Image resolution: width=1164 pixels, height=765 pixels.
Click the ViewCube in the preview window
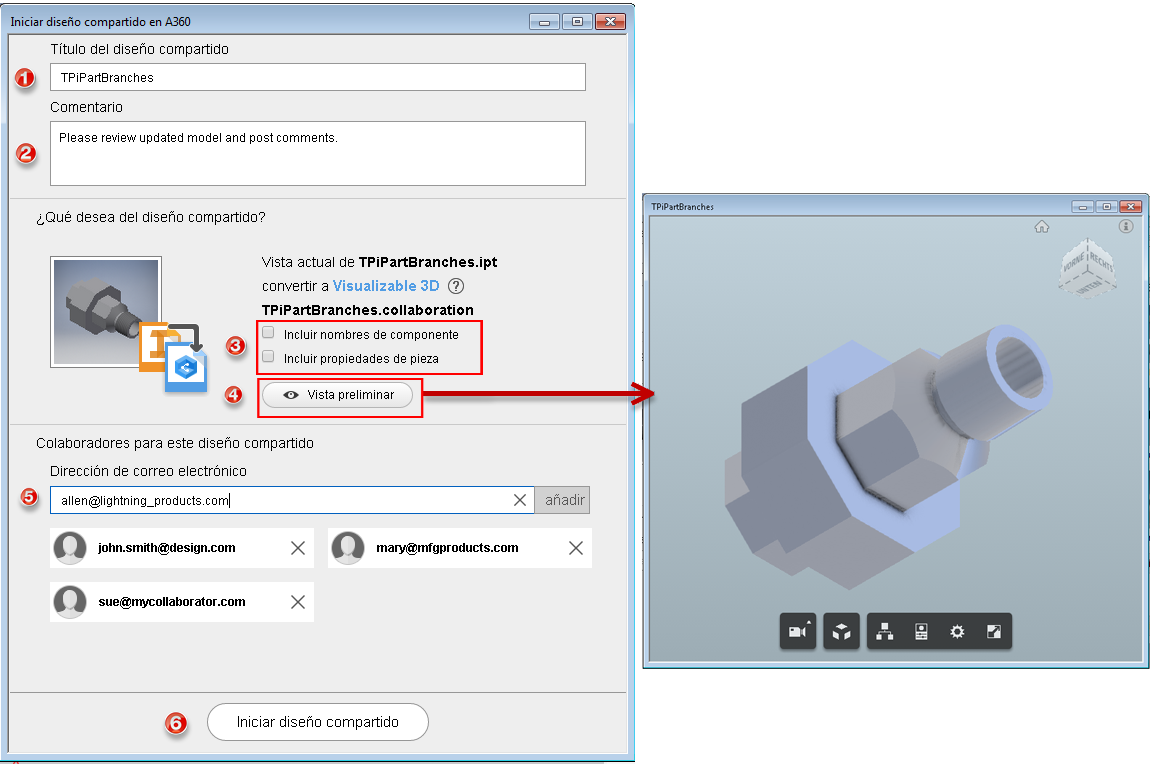point(1088,268)
